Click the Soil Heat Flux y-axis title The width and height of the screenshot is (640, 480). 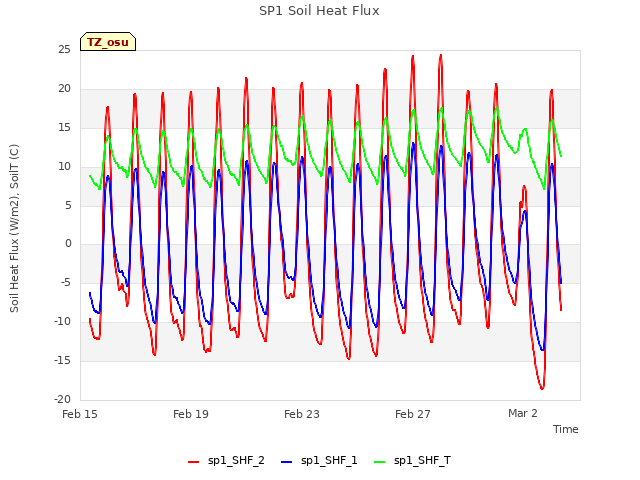14,228
